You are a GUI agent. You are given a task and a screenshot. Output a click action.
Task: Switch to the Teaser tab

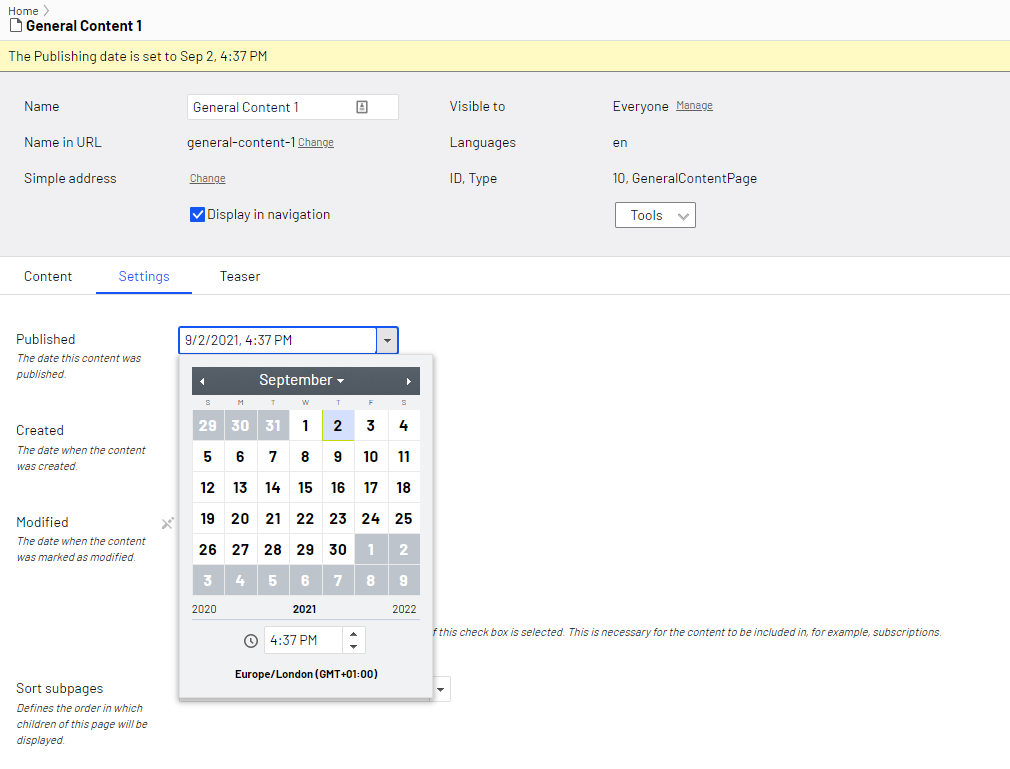tap(240, 276)
